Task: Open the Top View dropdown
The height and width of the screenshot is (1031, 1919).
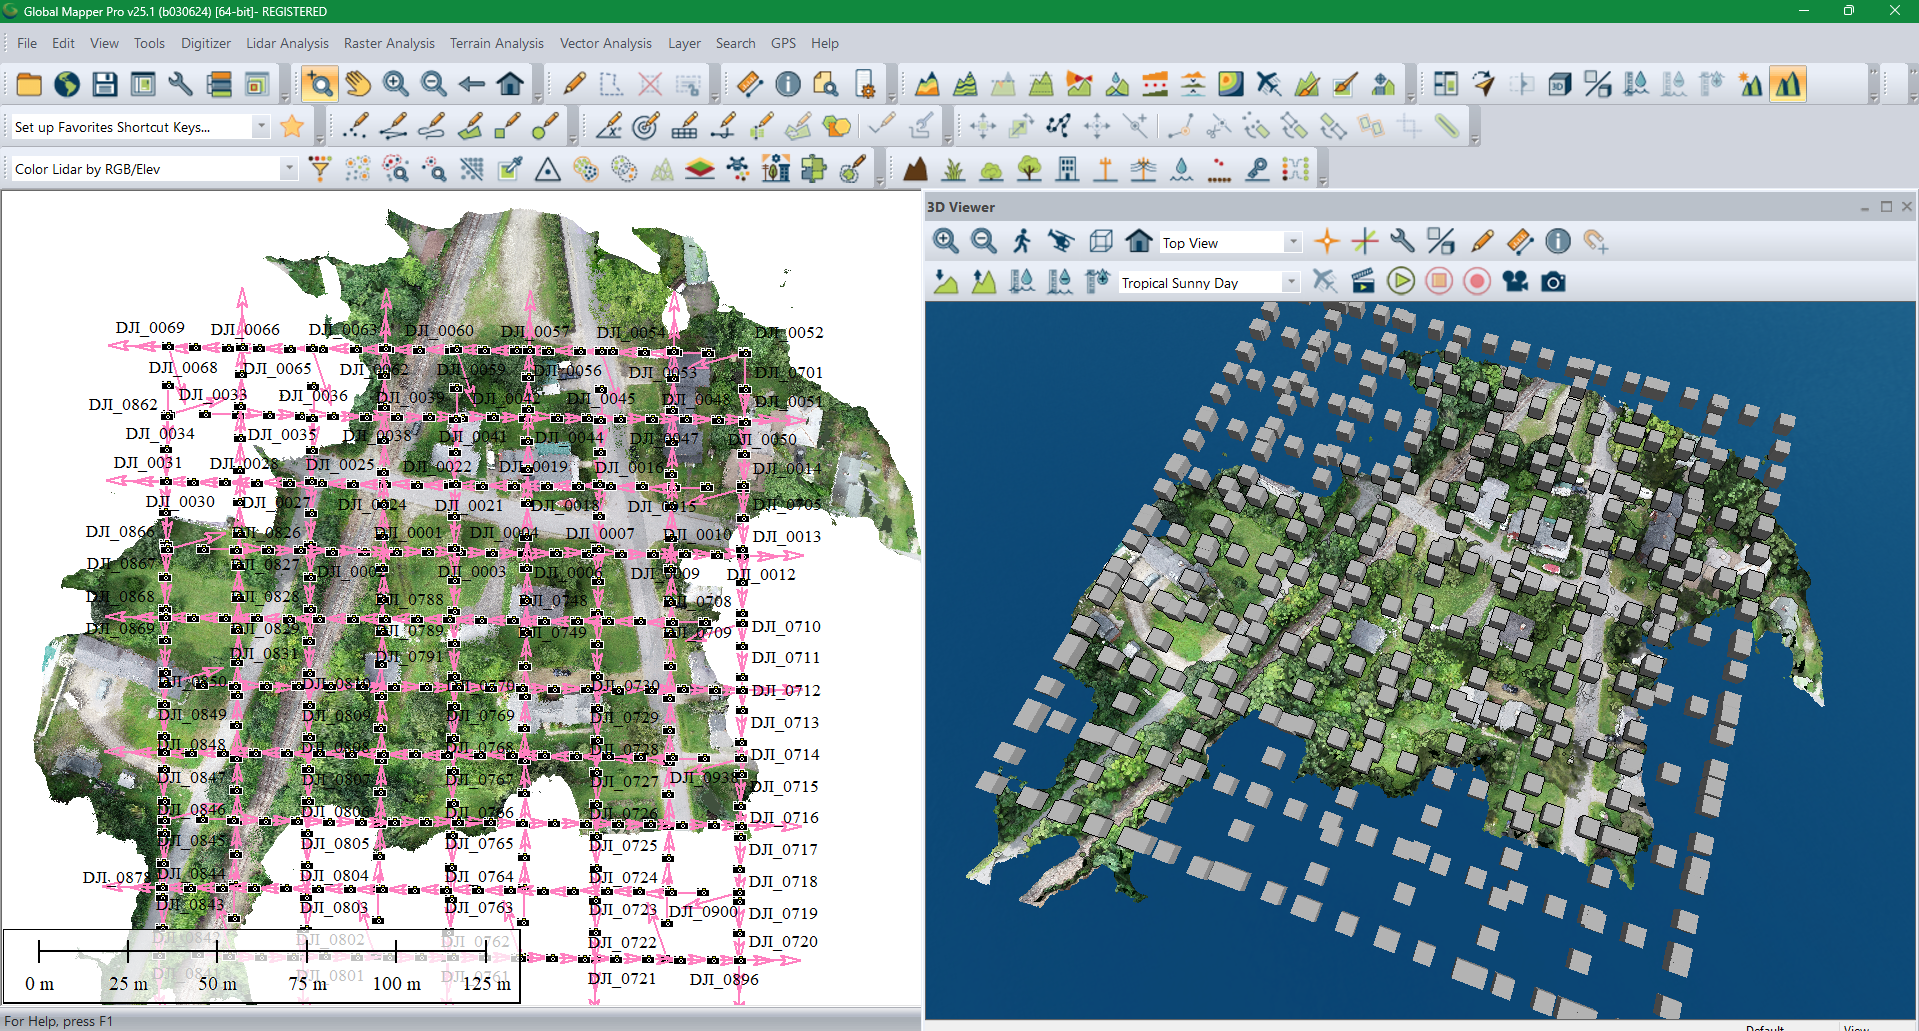Action: pyautogui.click(x=1292, y=242)
